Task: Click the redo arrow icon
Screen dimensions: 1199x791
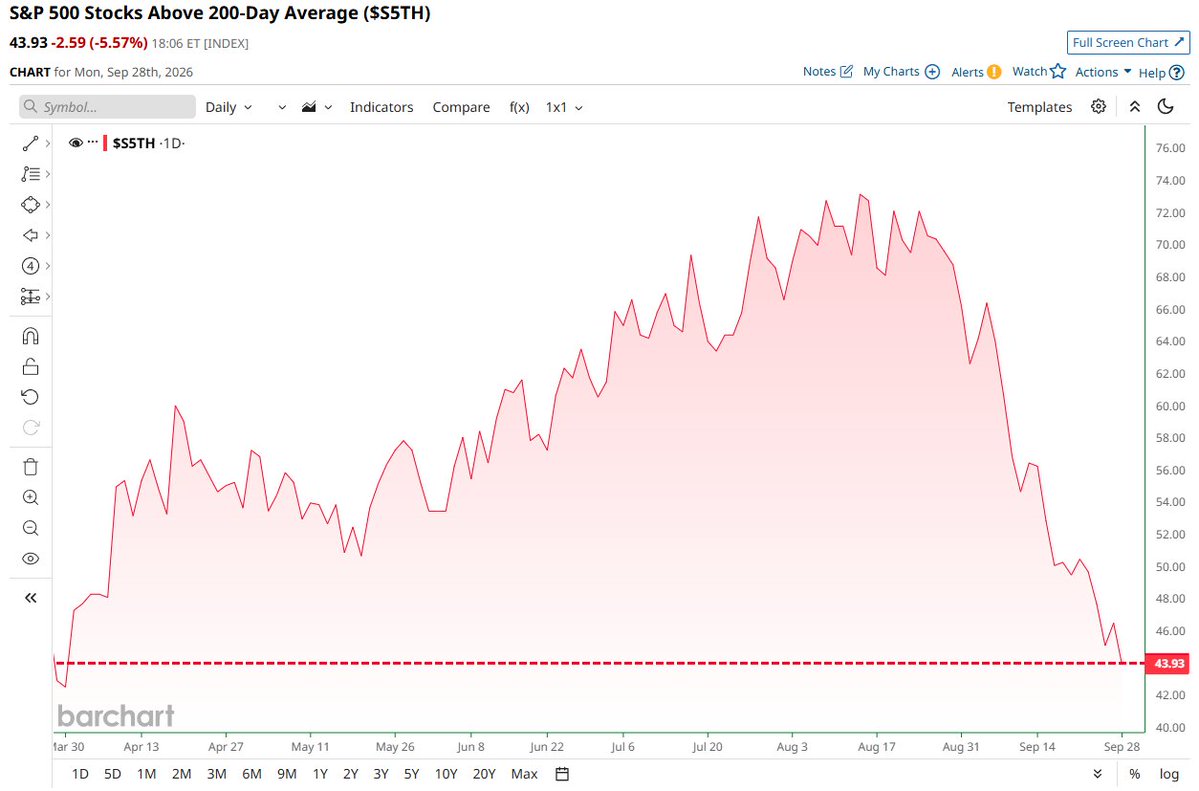Action: 30,427
